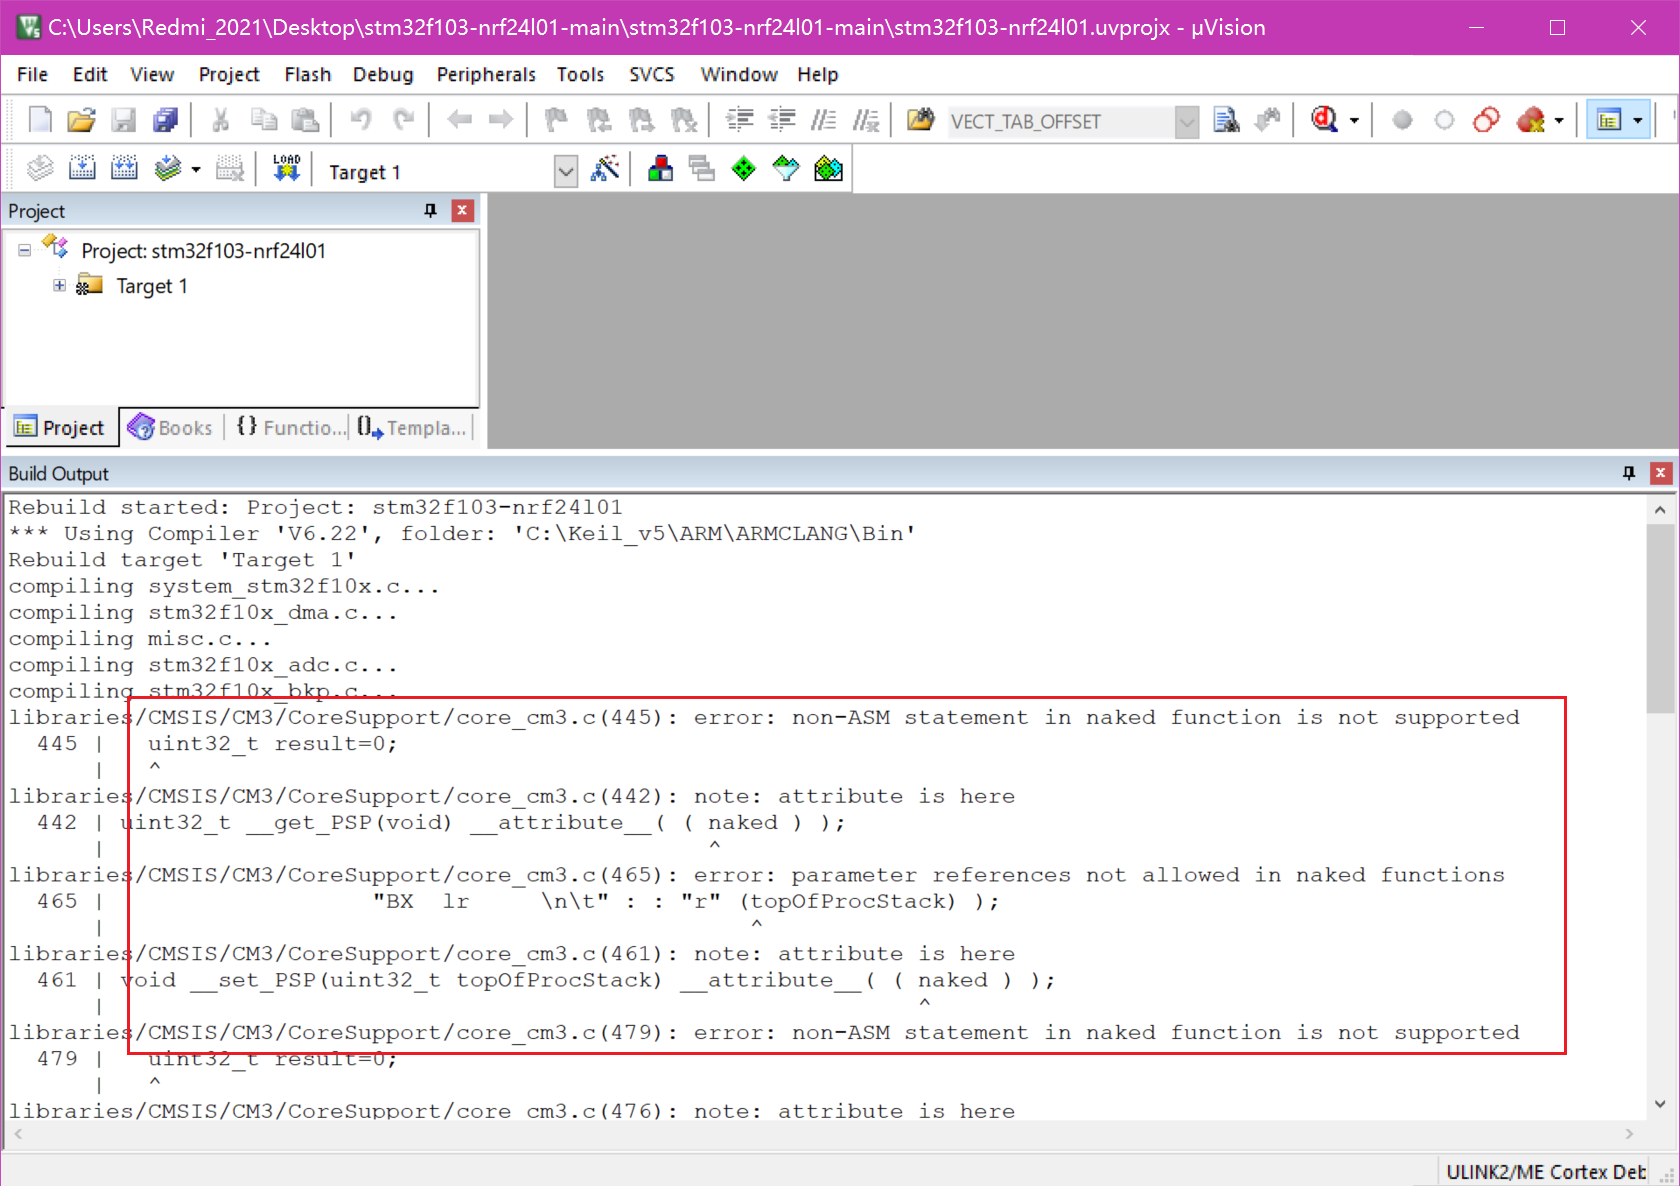Insert breakpoint red circle icon
Image resolution: width=1680 pixels, height=1186 pixels.
click(1402, 120)
